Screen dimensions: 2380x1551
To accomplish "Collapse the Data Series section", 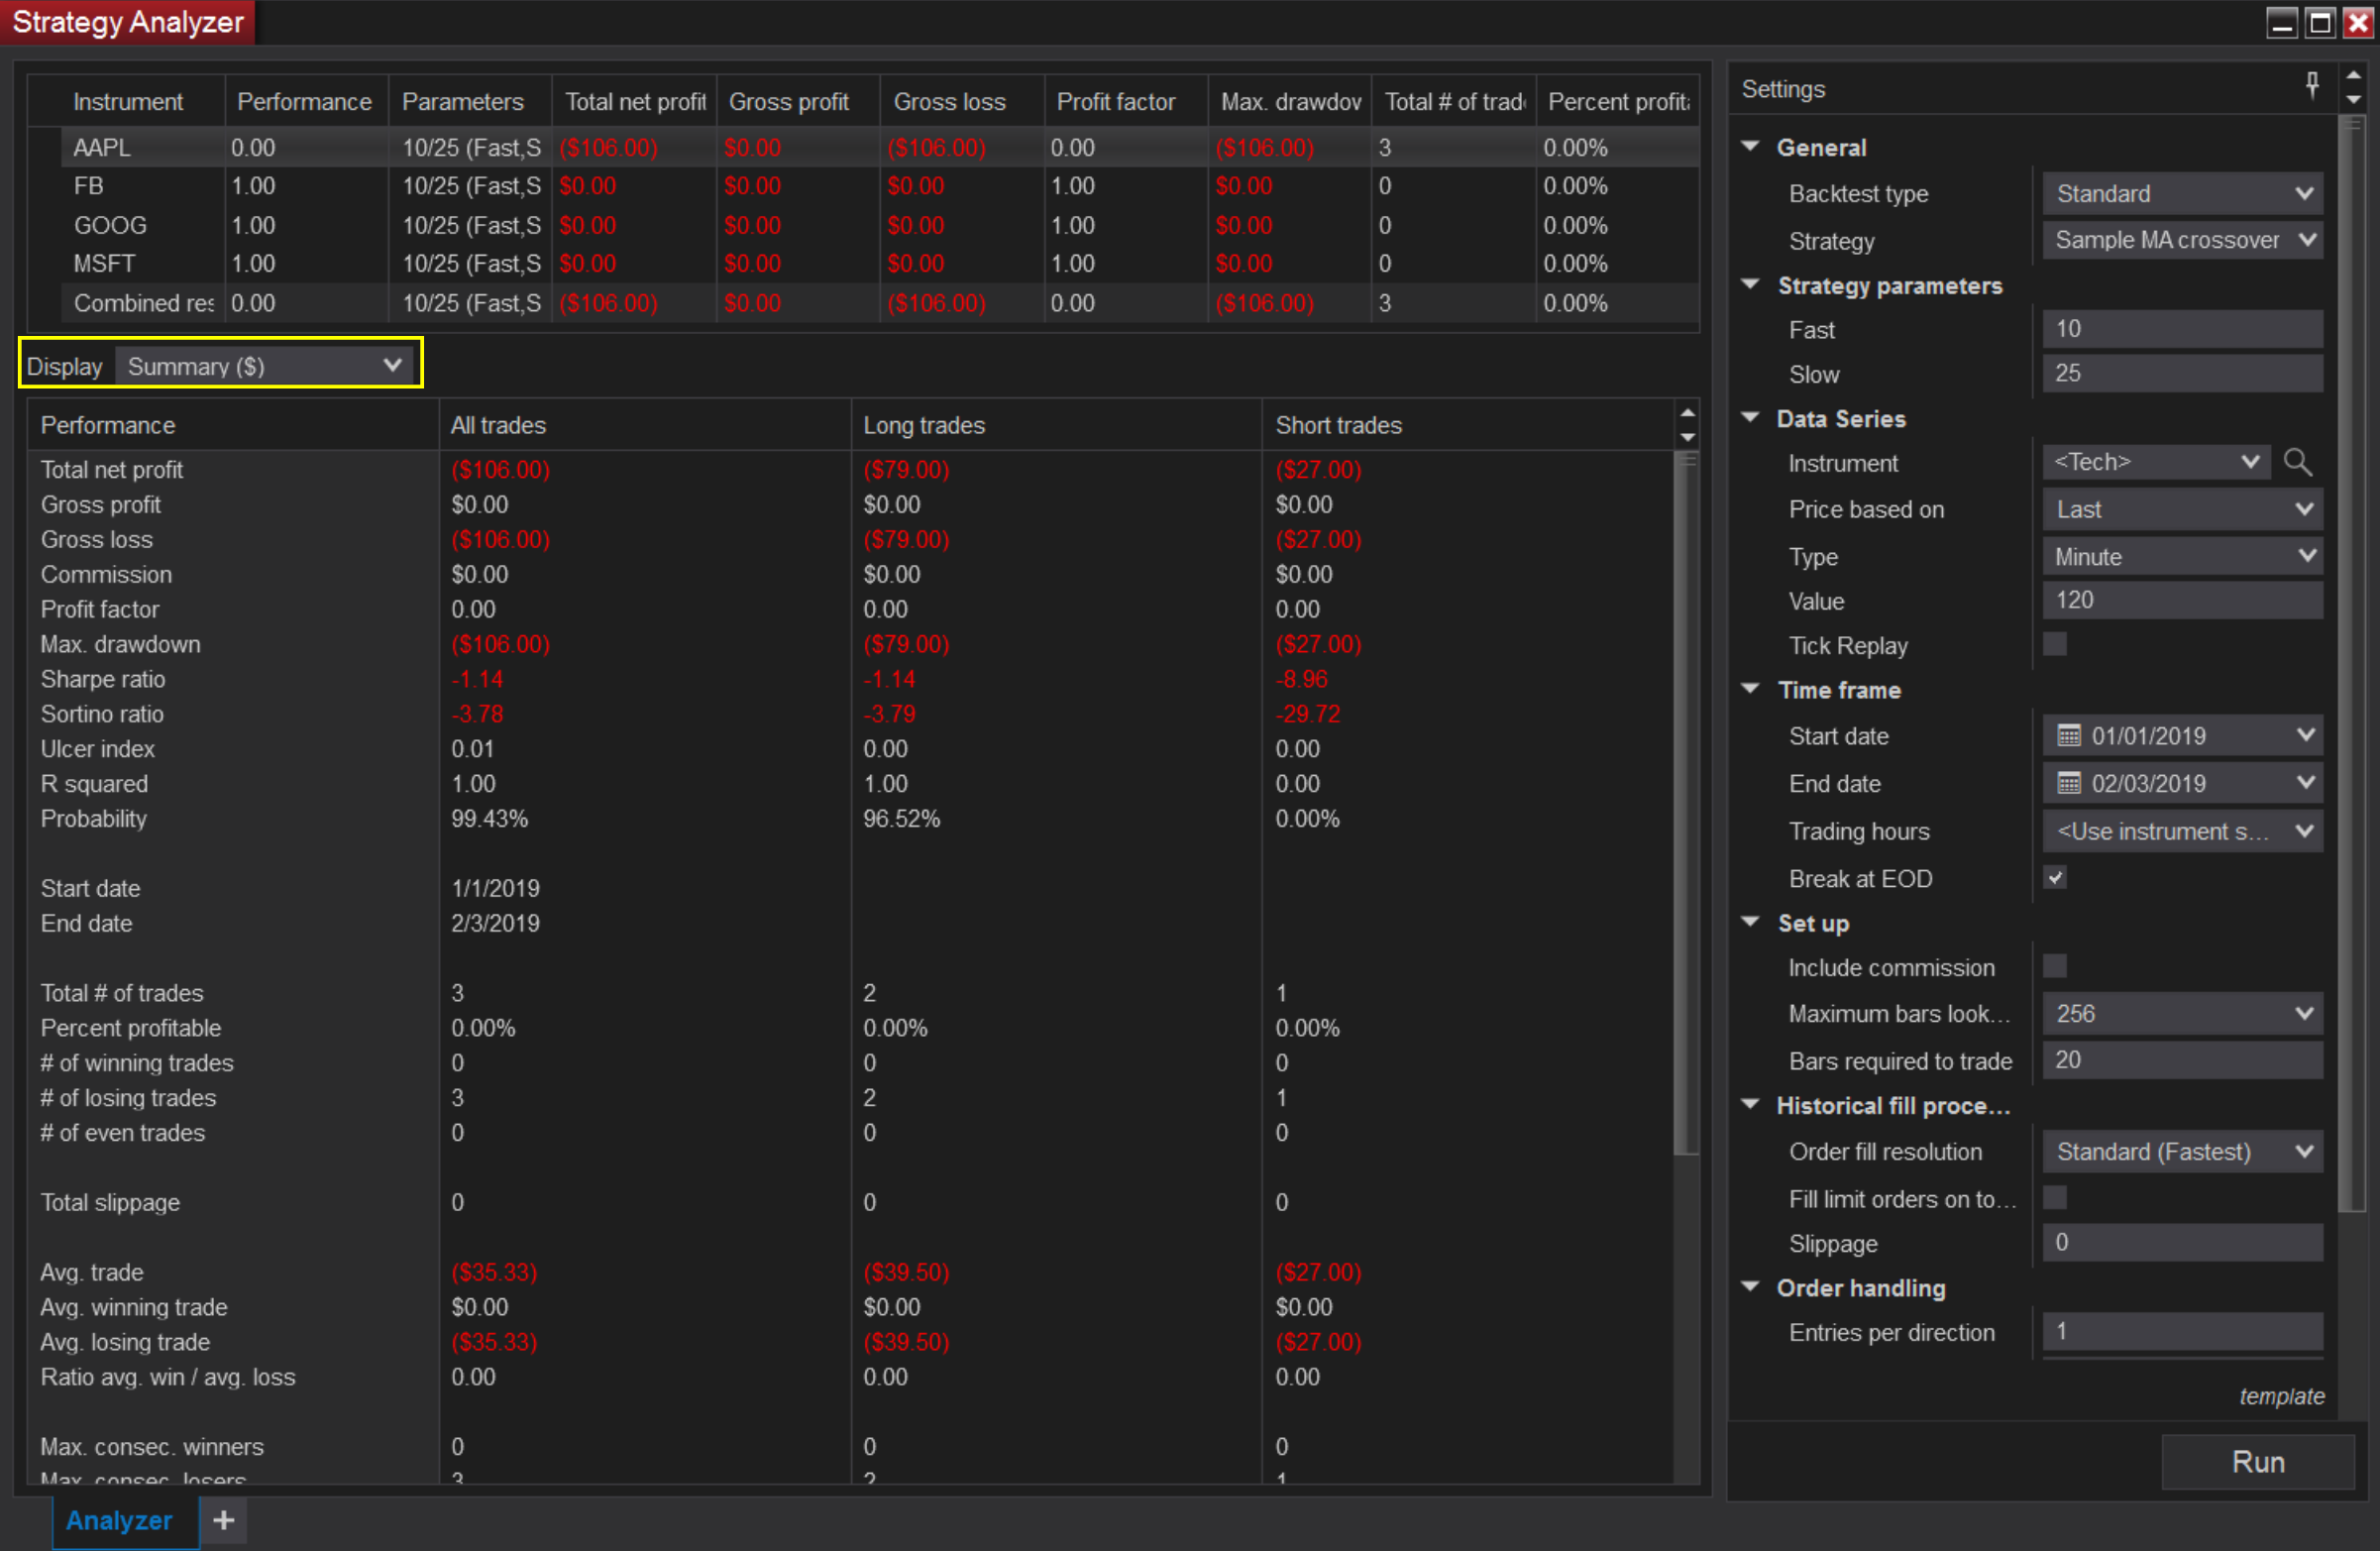I will click(x=1750, y=418).
